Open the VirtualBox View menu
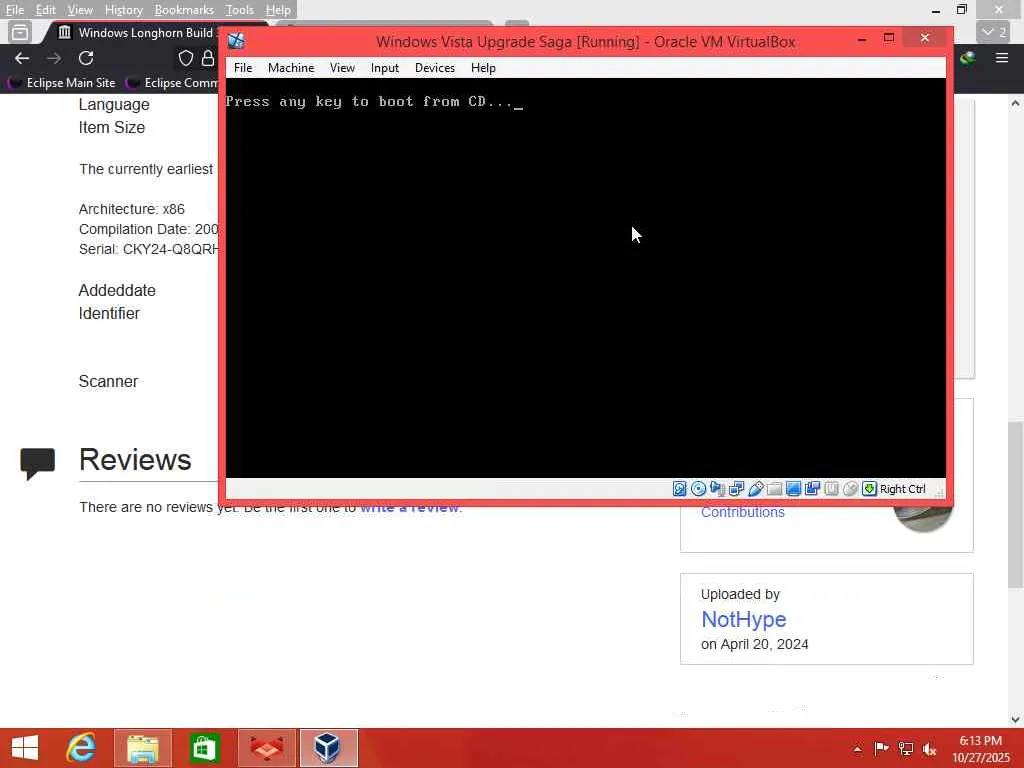Viewport: 1024px width, 768px height. point(342,68)
